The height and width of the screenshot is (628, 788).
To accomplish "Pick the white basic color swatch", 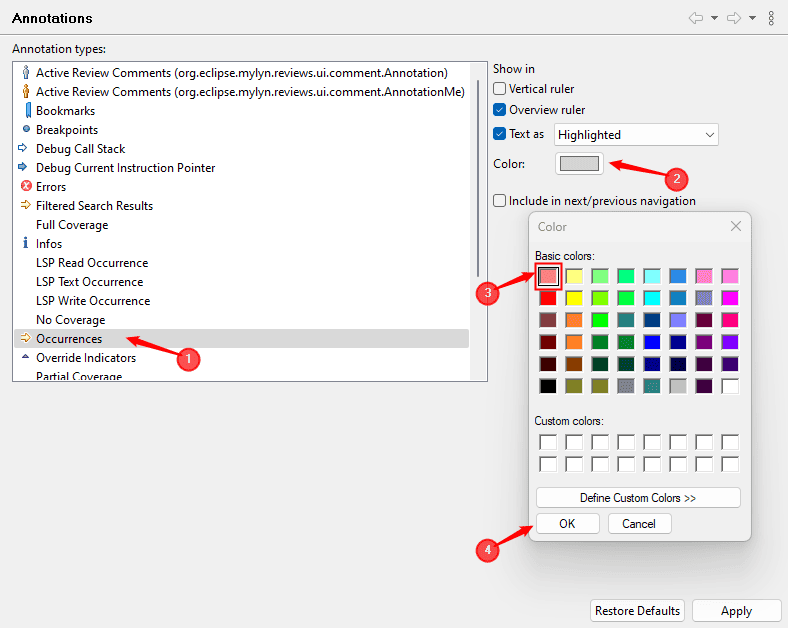I will tap(730, 386).
